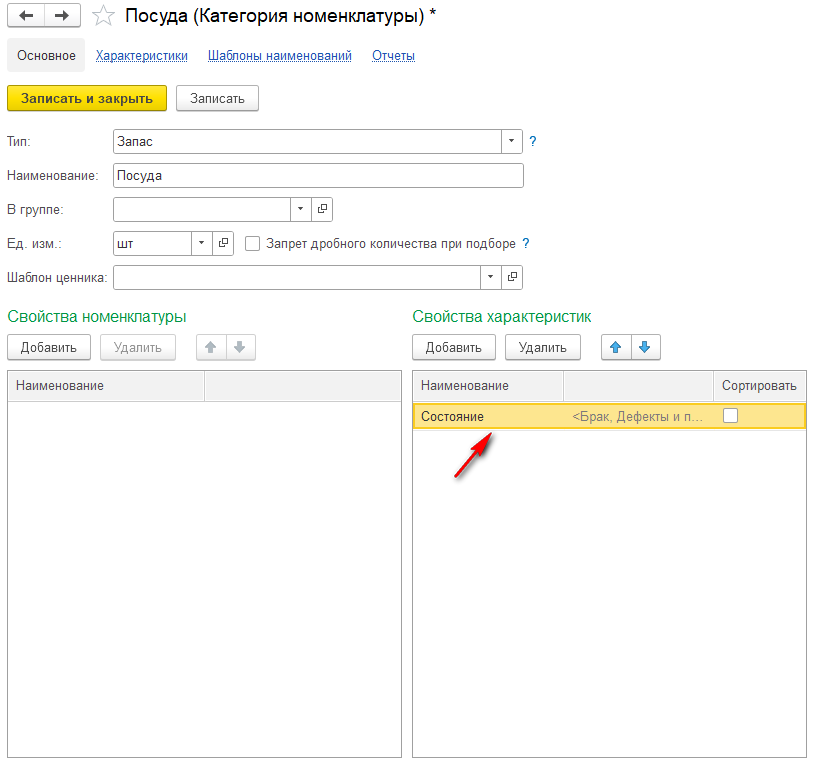Screen dimensions: 835x763
Task: Click Записать и закрыть button
Action: tap(87, 99)
